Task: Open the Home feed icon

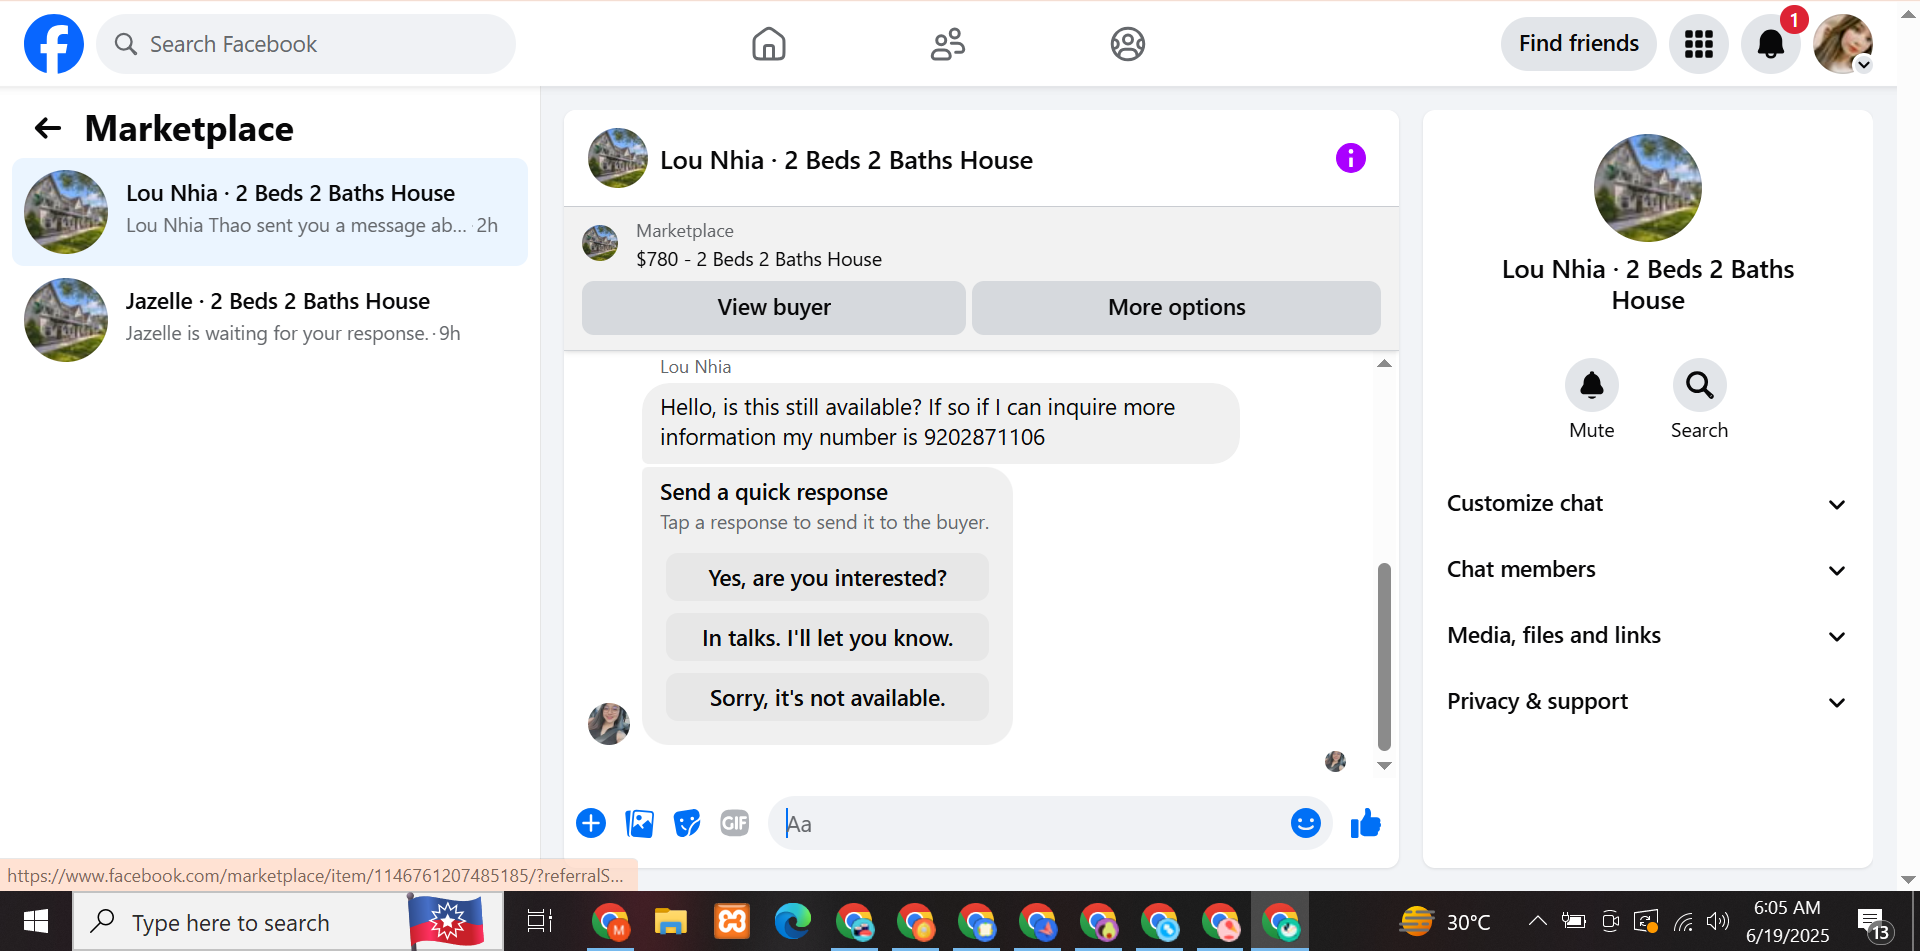Action: [x=768, y=44]
